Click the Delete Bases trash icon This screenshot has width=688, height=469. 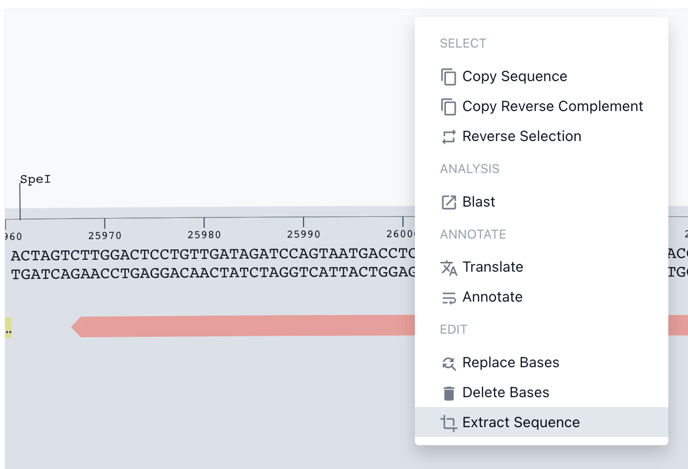tap(448, 393)
